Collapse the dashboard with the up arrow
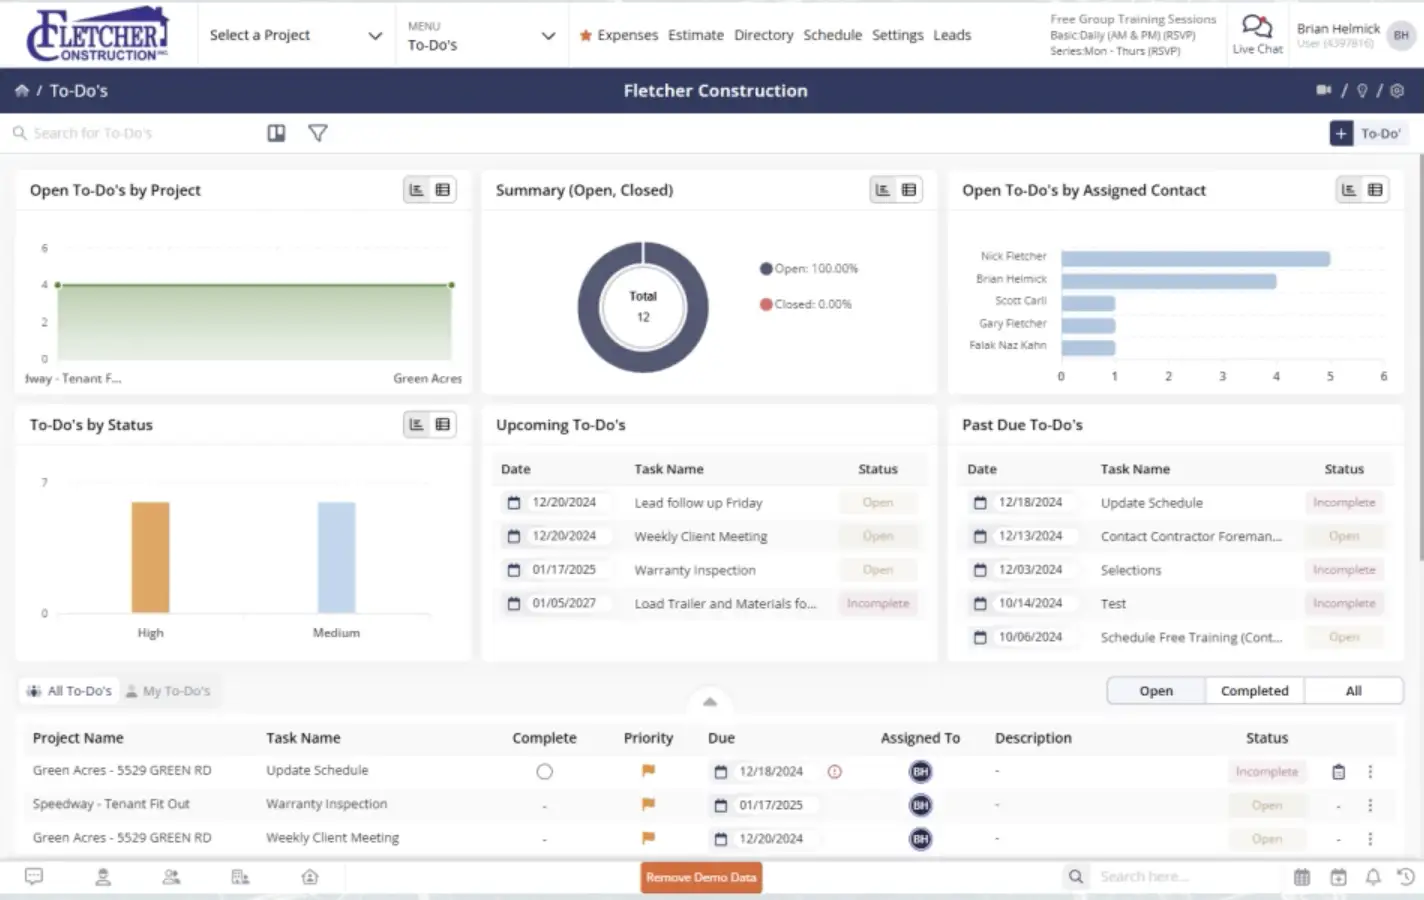This screenshot has height=900, width=1424. tap(710, 702)
